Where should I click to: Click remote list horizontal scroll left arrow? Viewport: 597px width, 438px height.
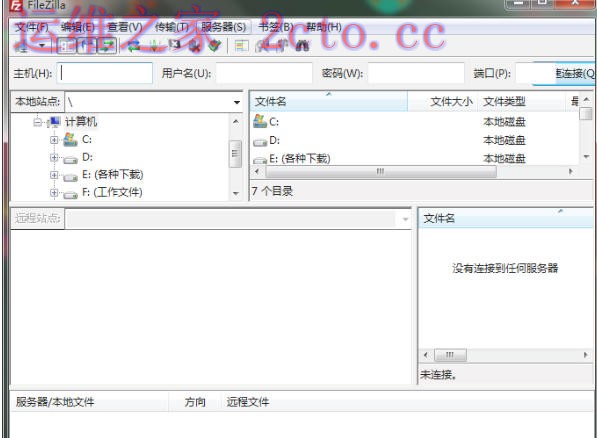pyautogui.click(x=425, y=355)
